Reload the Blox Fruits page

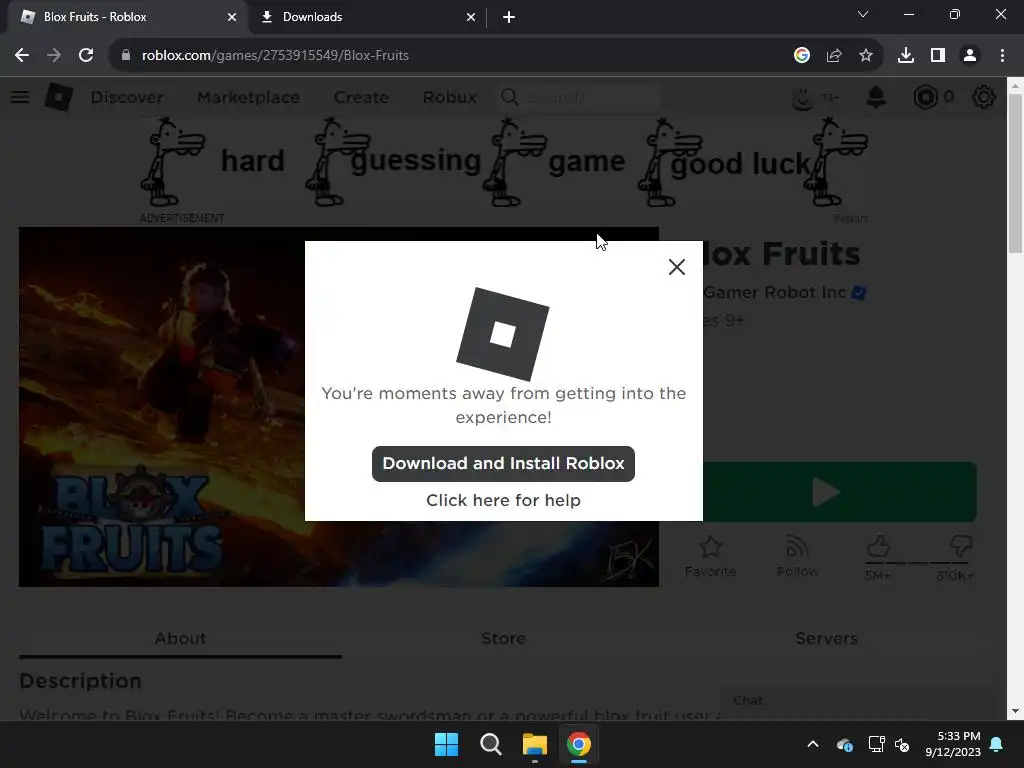86,56
